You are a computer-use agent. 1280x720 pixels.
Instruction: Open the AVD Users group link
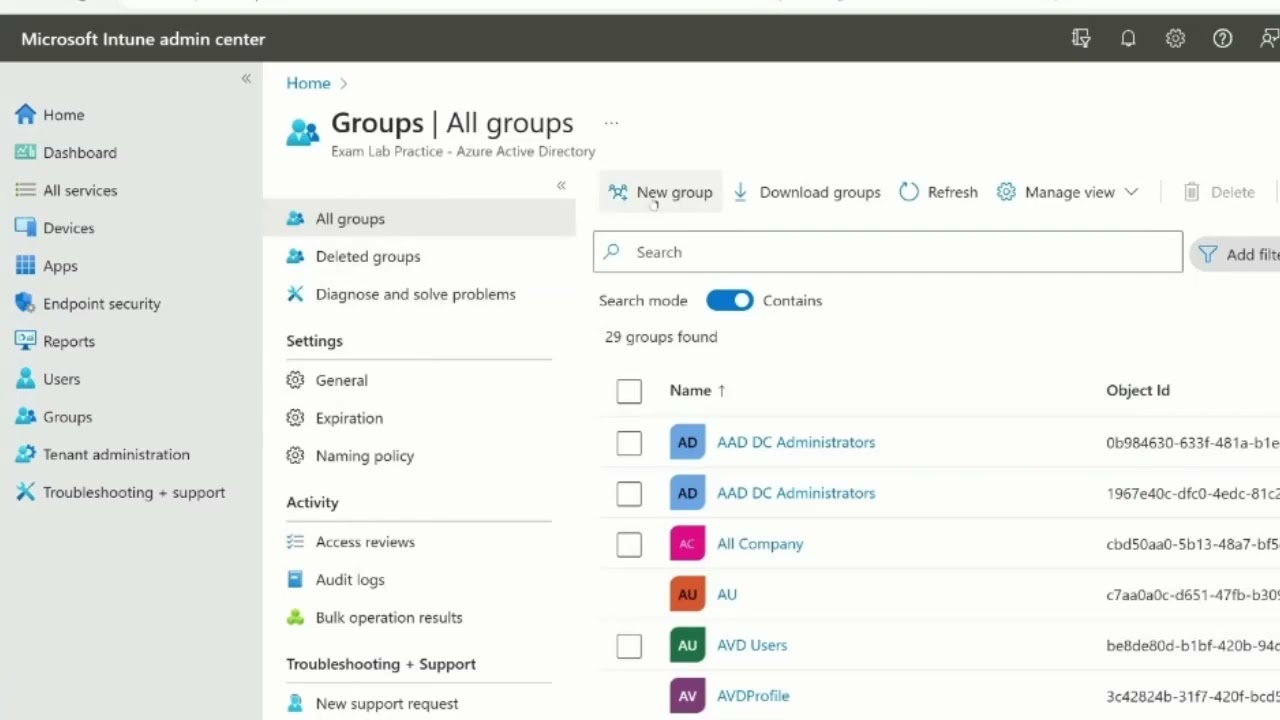(x=752, y=645)
